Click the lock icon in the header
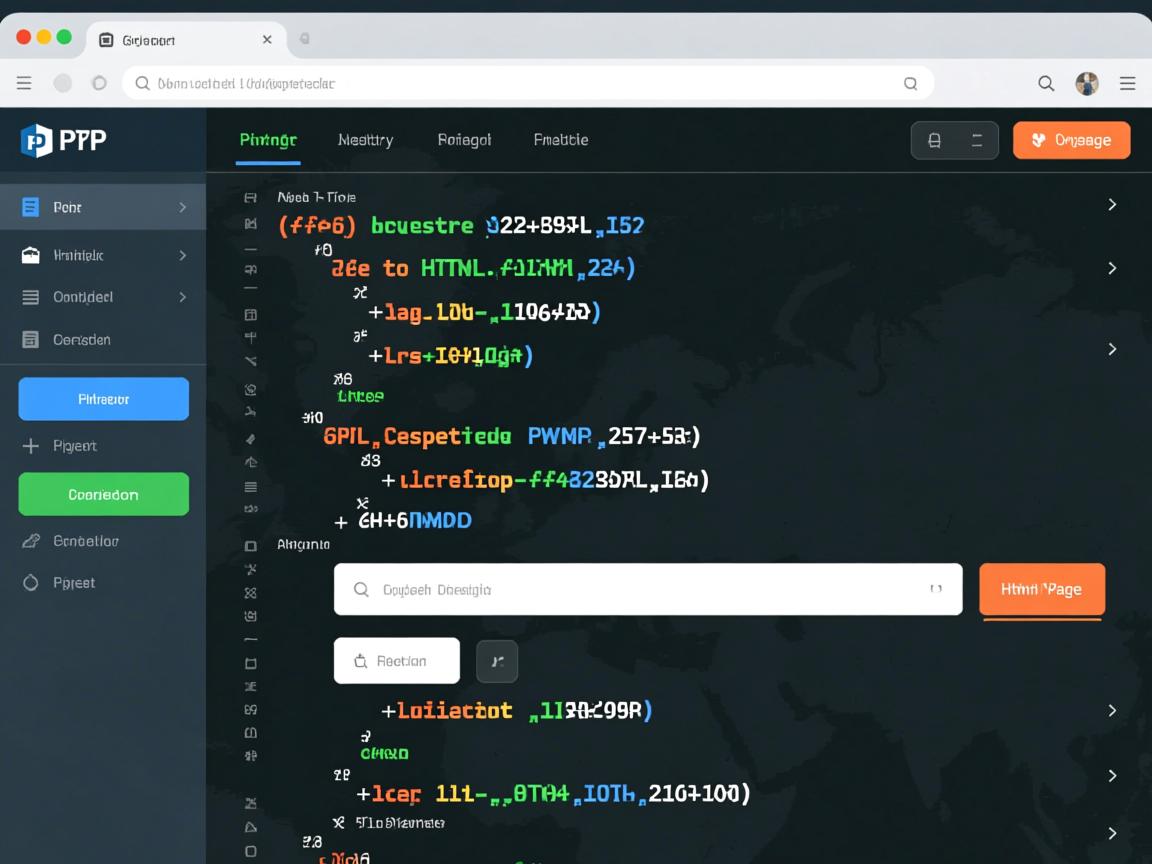1152x864 pixels. click(934, 141)
